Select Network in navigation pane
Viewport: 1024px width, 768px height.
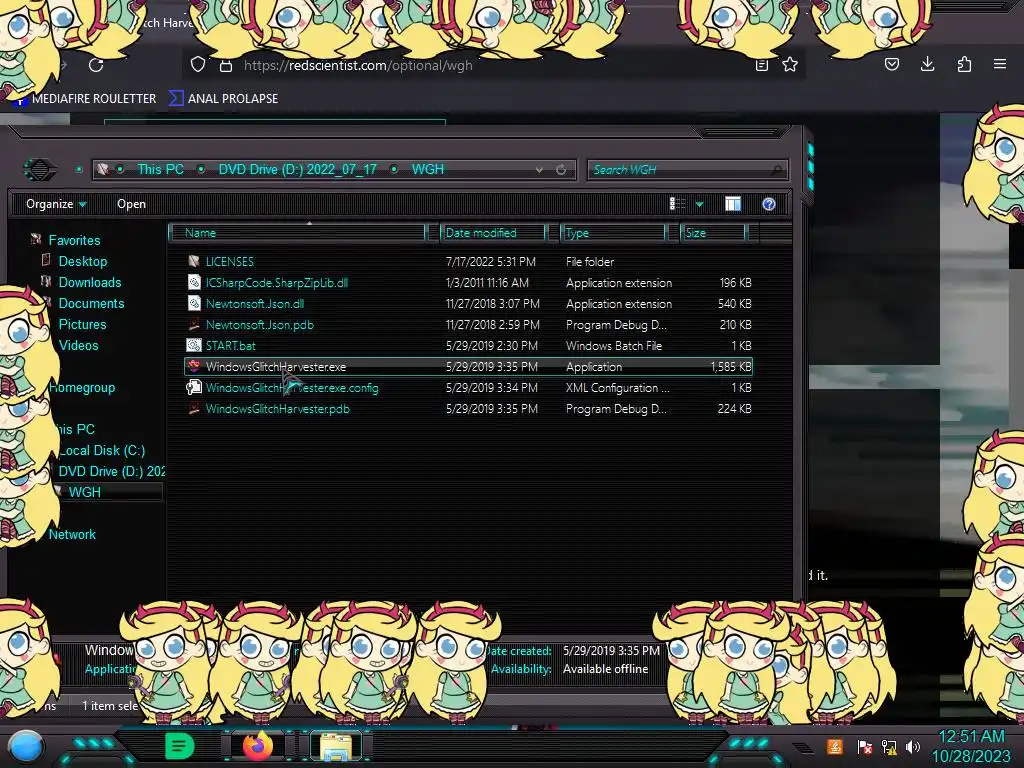click(x=72, y=534)
